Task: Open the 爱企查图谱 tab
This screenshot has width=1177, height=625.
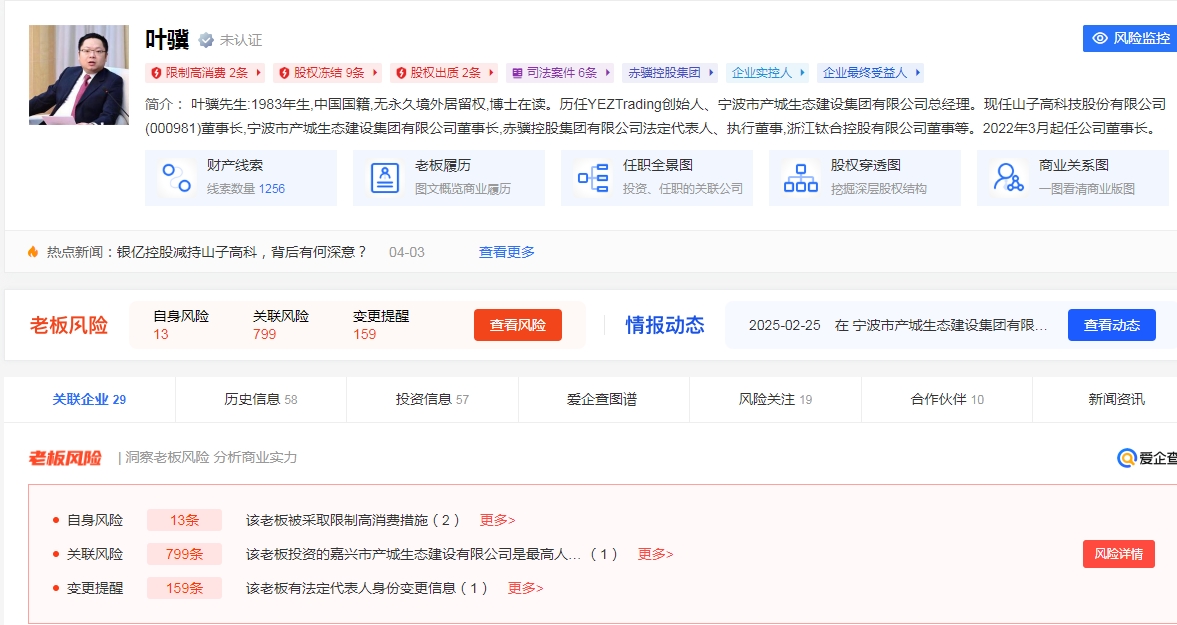Action: [x=604, y=399]
